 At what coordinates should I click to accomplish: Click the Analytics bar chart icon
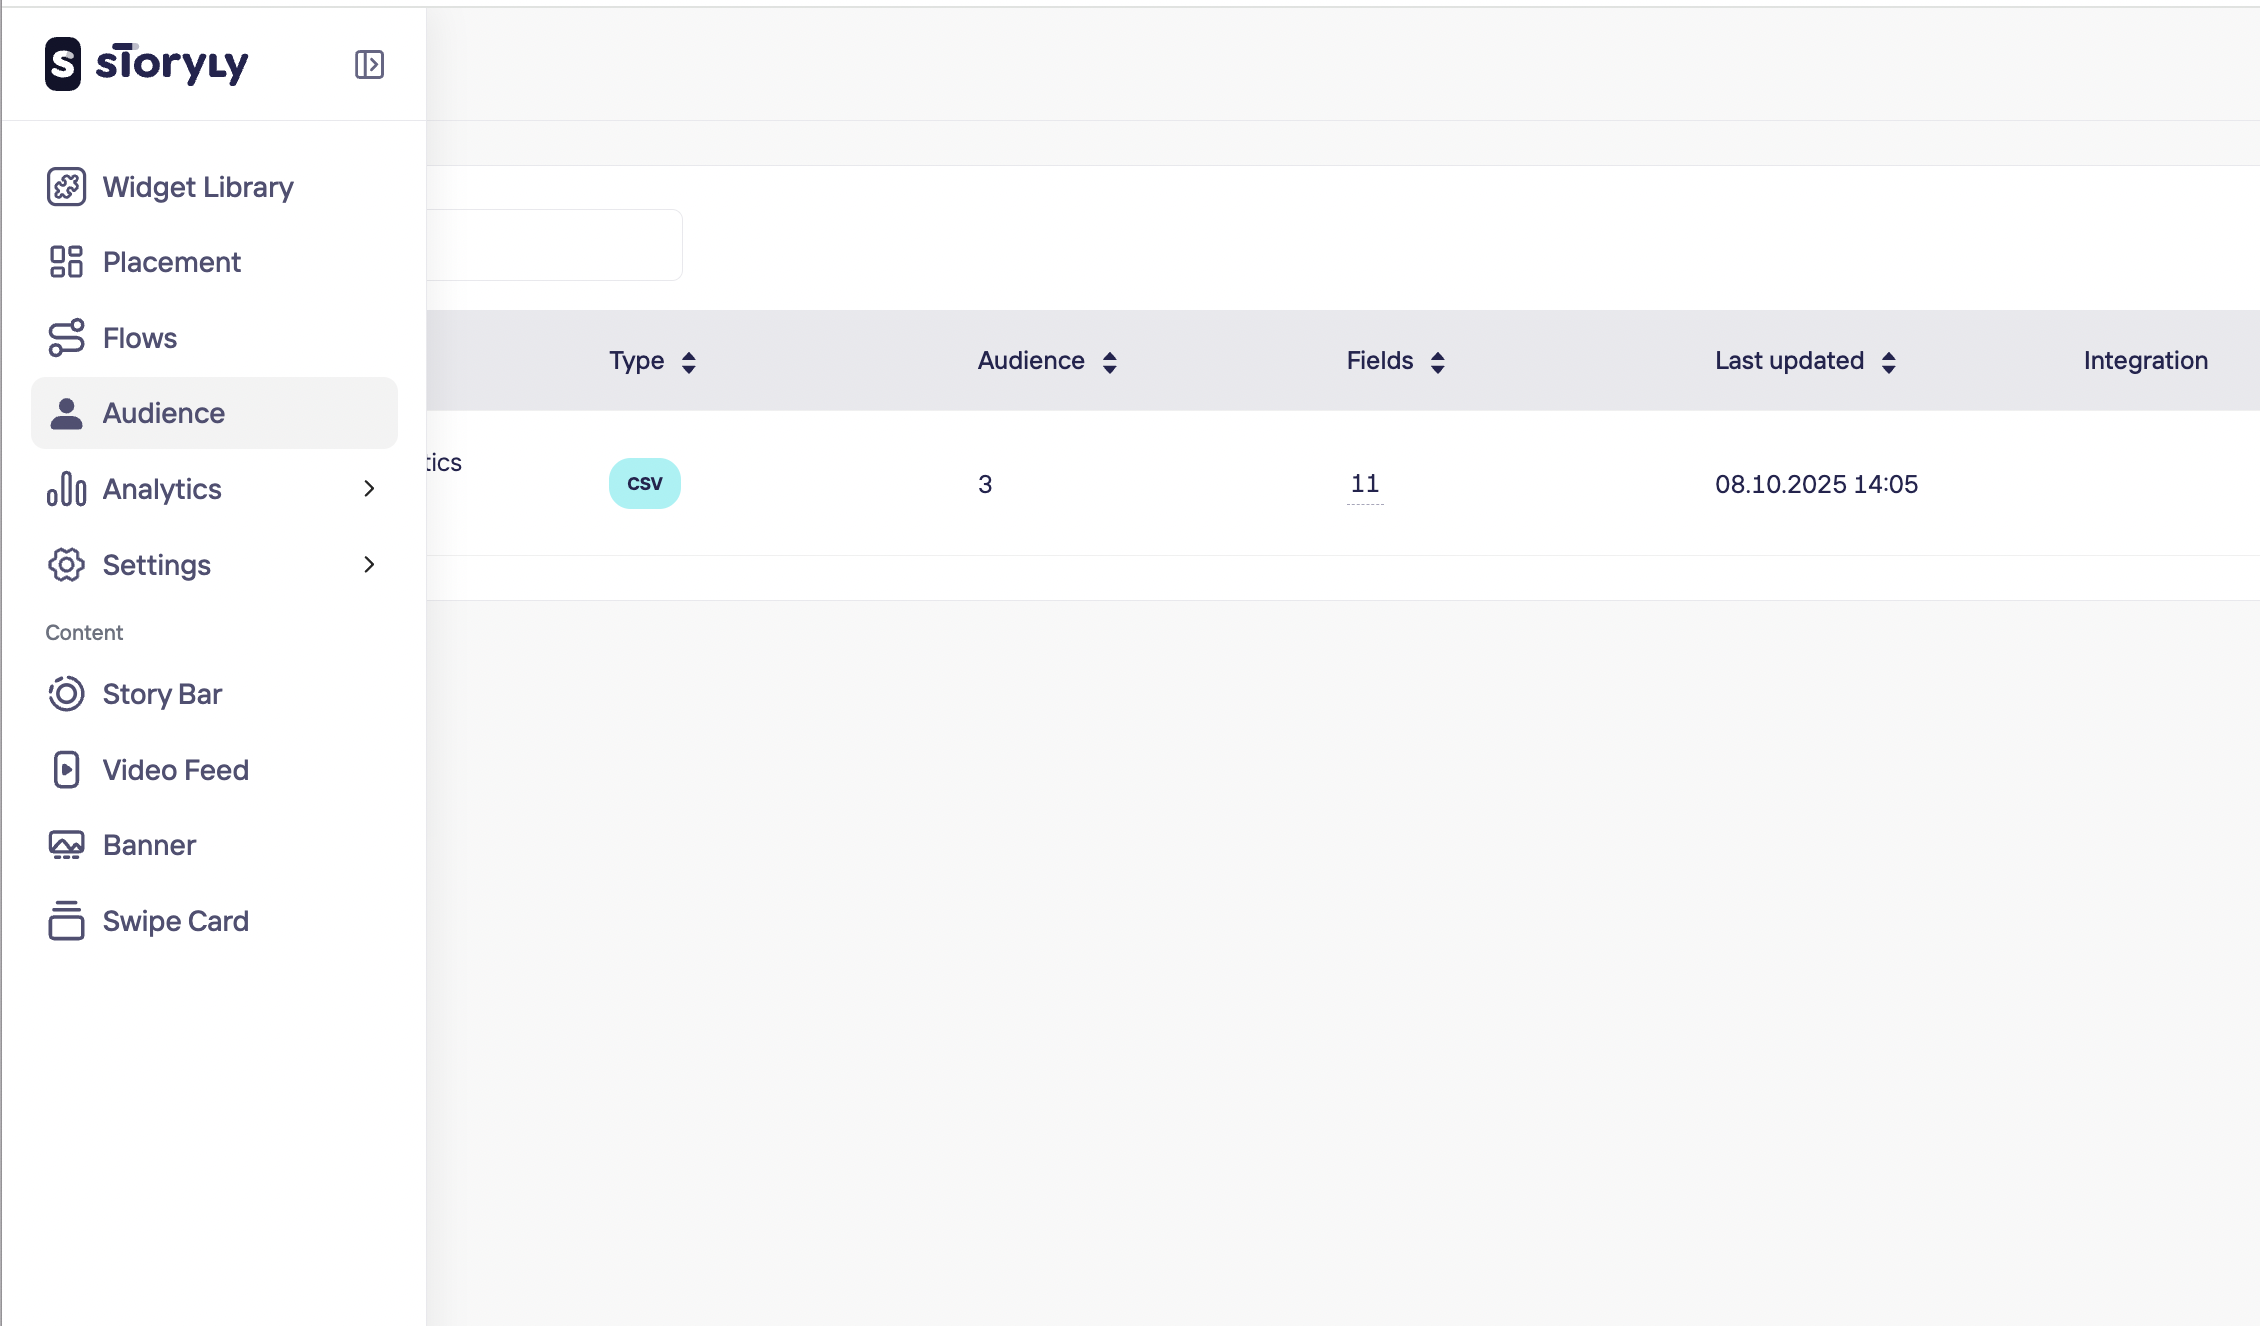[x=66, y=489]
